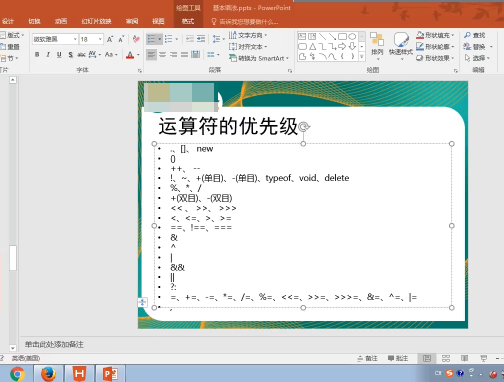Toggle italic formatting

pyautogui.click(x=48, y=55)
